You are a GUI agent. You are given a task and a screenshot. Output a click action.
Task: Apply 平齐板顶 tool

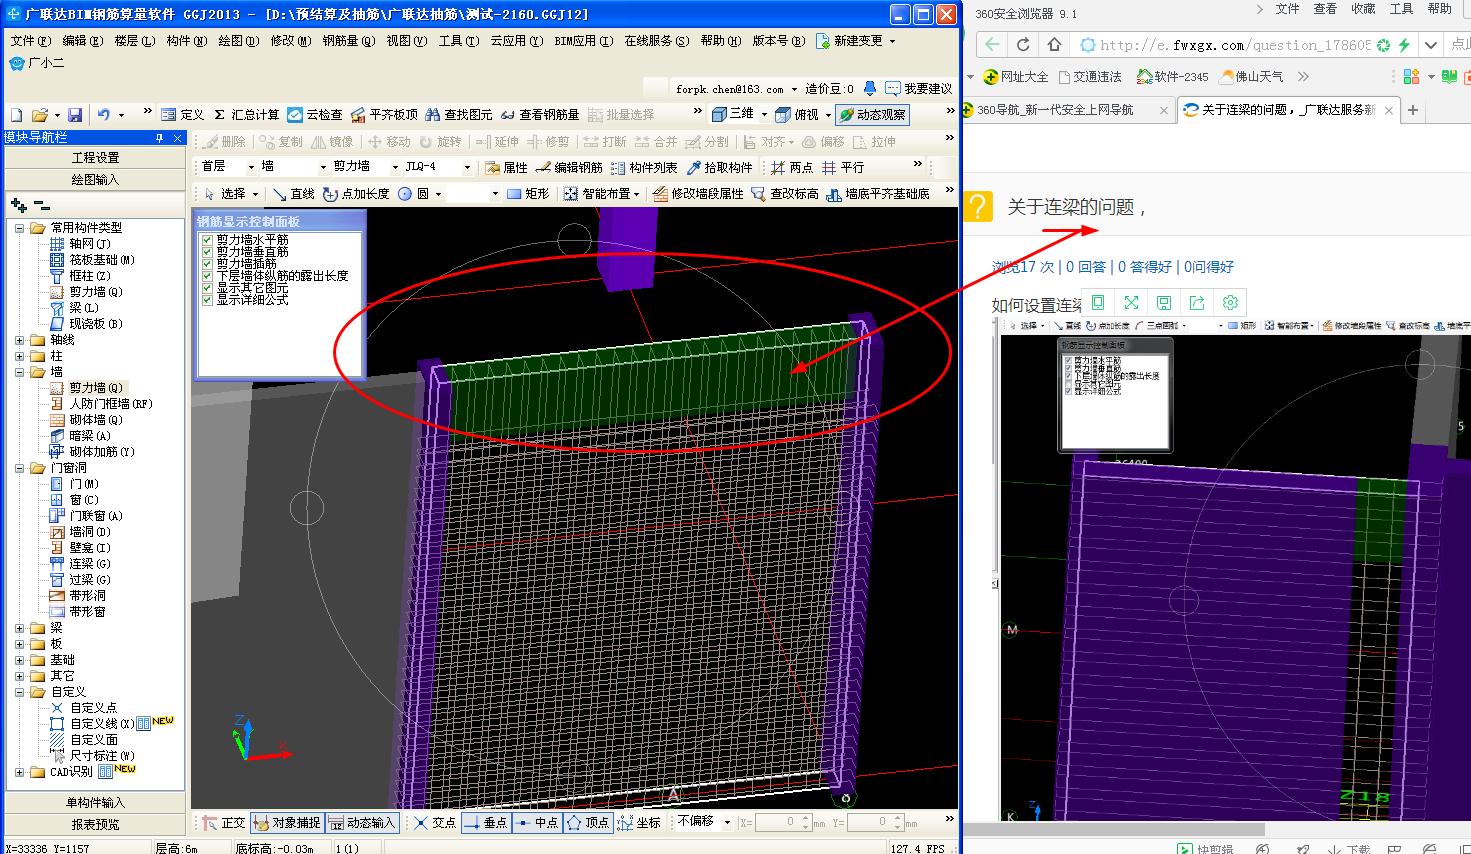click(x=384, y=115)
